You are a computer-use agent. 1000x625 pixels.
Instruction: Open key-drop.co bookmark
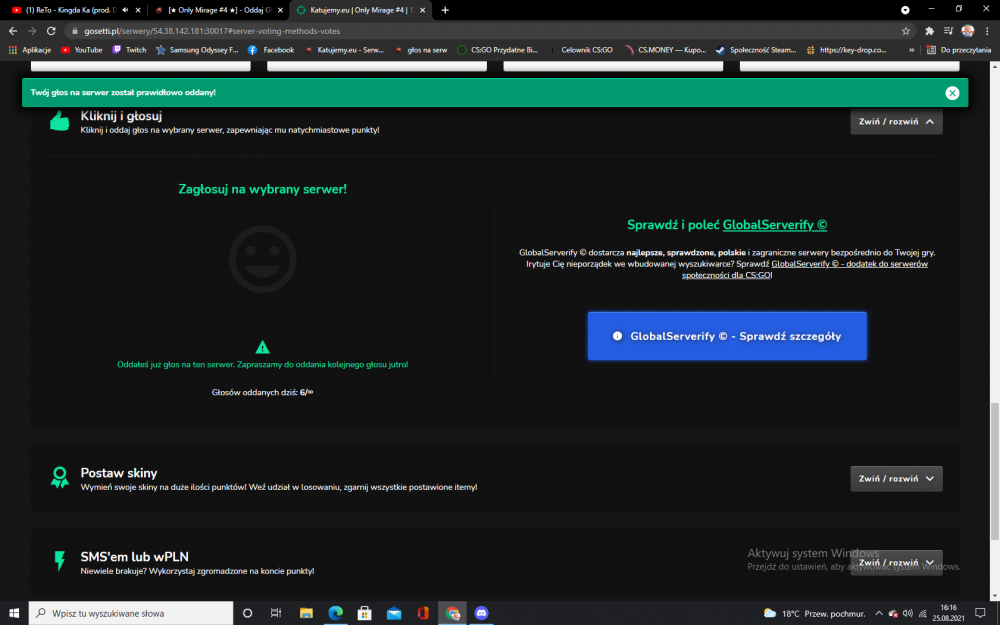(847, 50)
